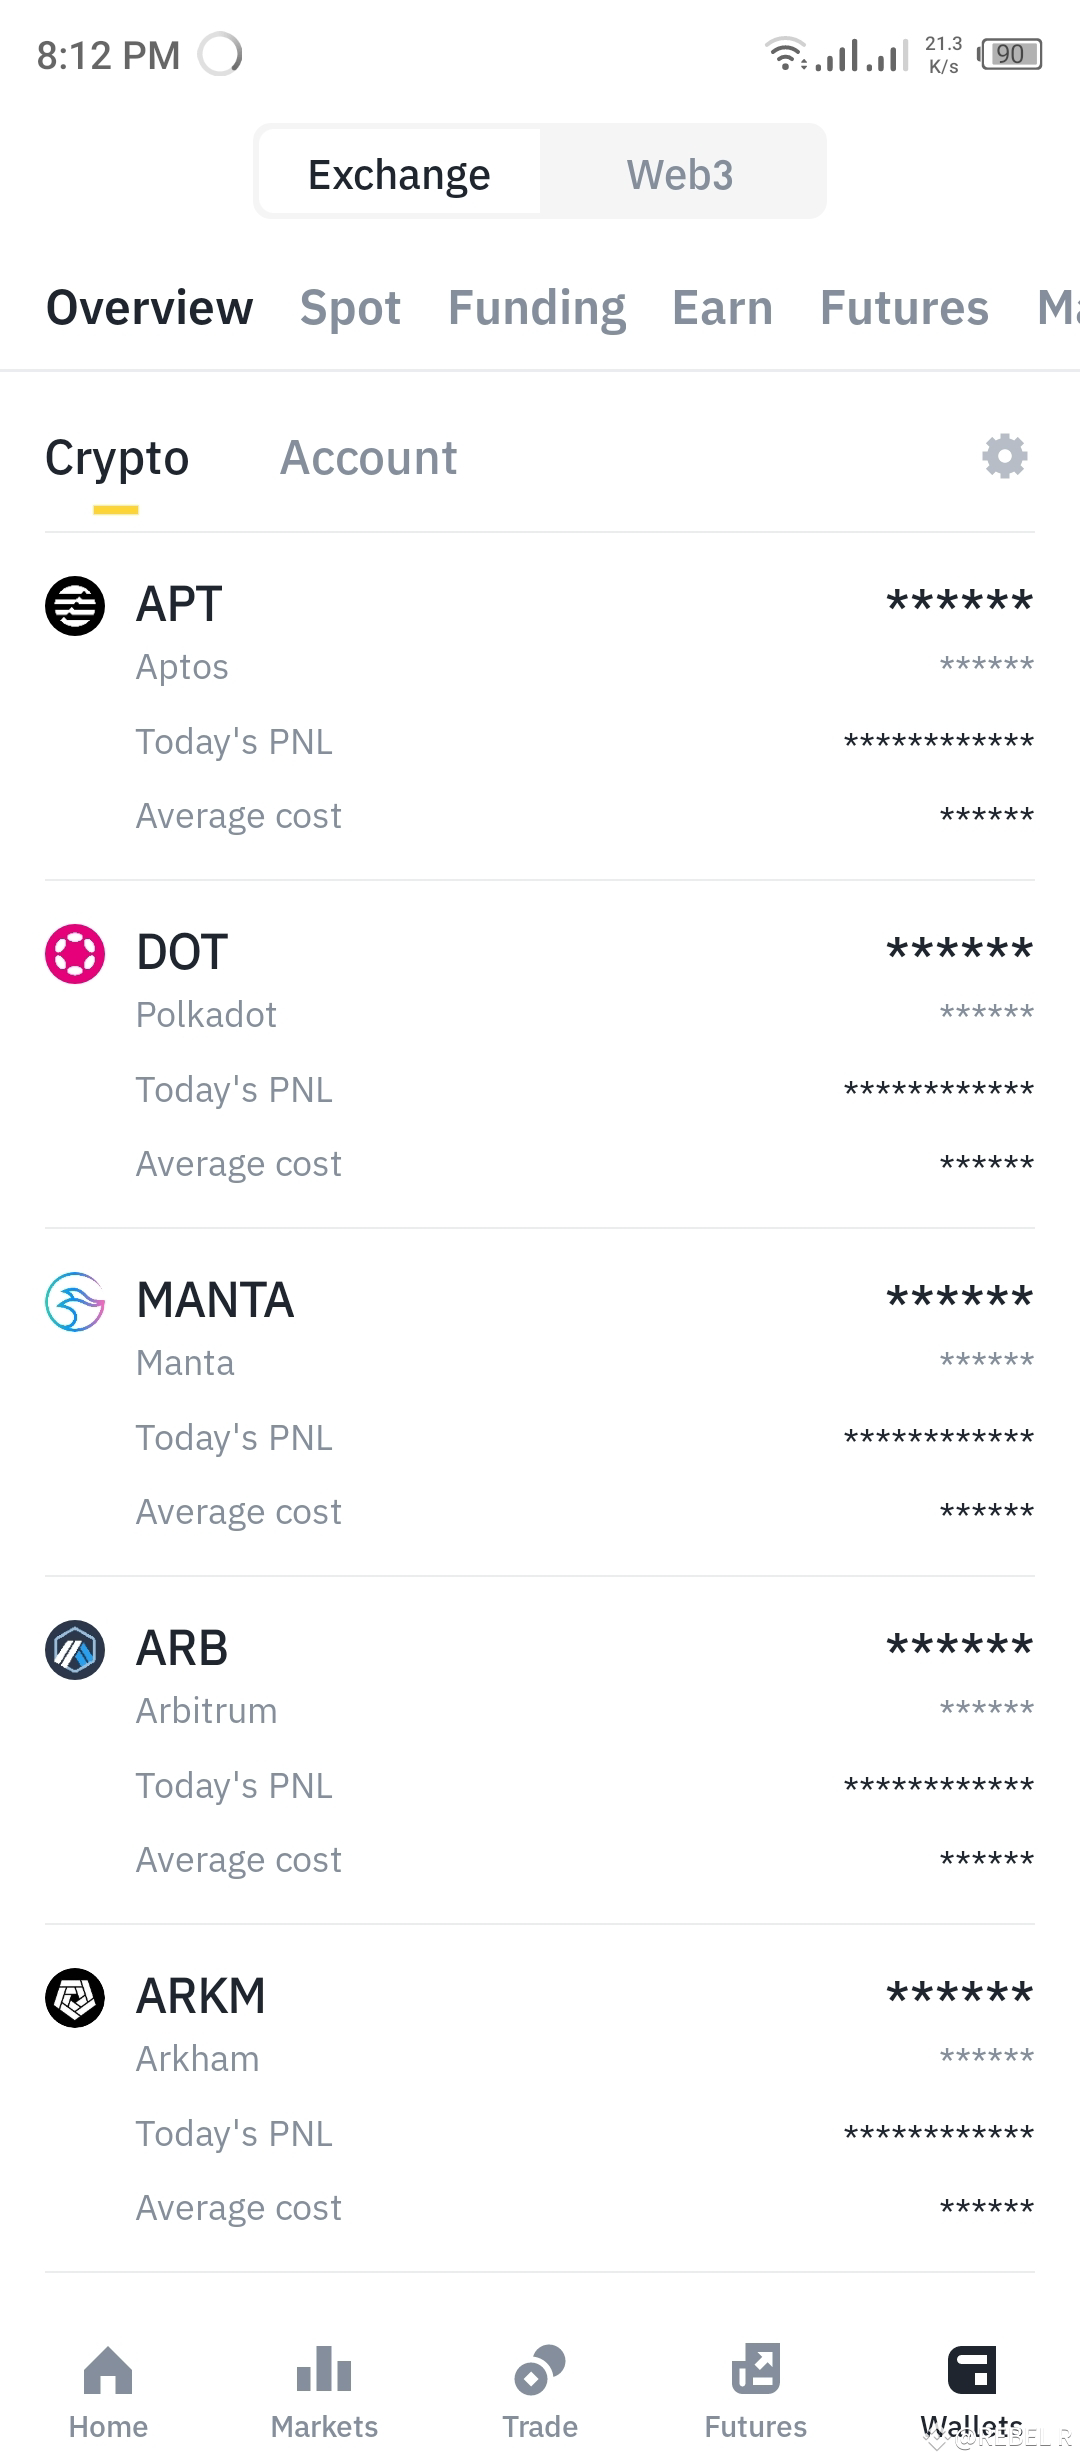This screenshot has width=1080, height=2460.
Task: Tap the Arbitrum ARB logo
Action: coord(75,1650)
